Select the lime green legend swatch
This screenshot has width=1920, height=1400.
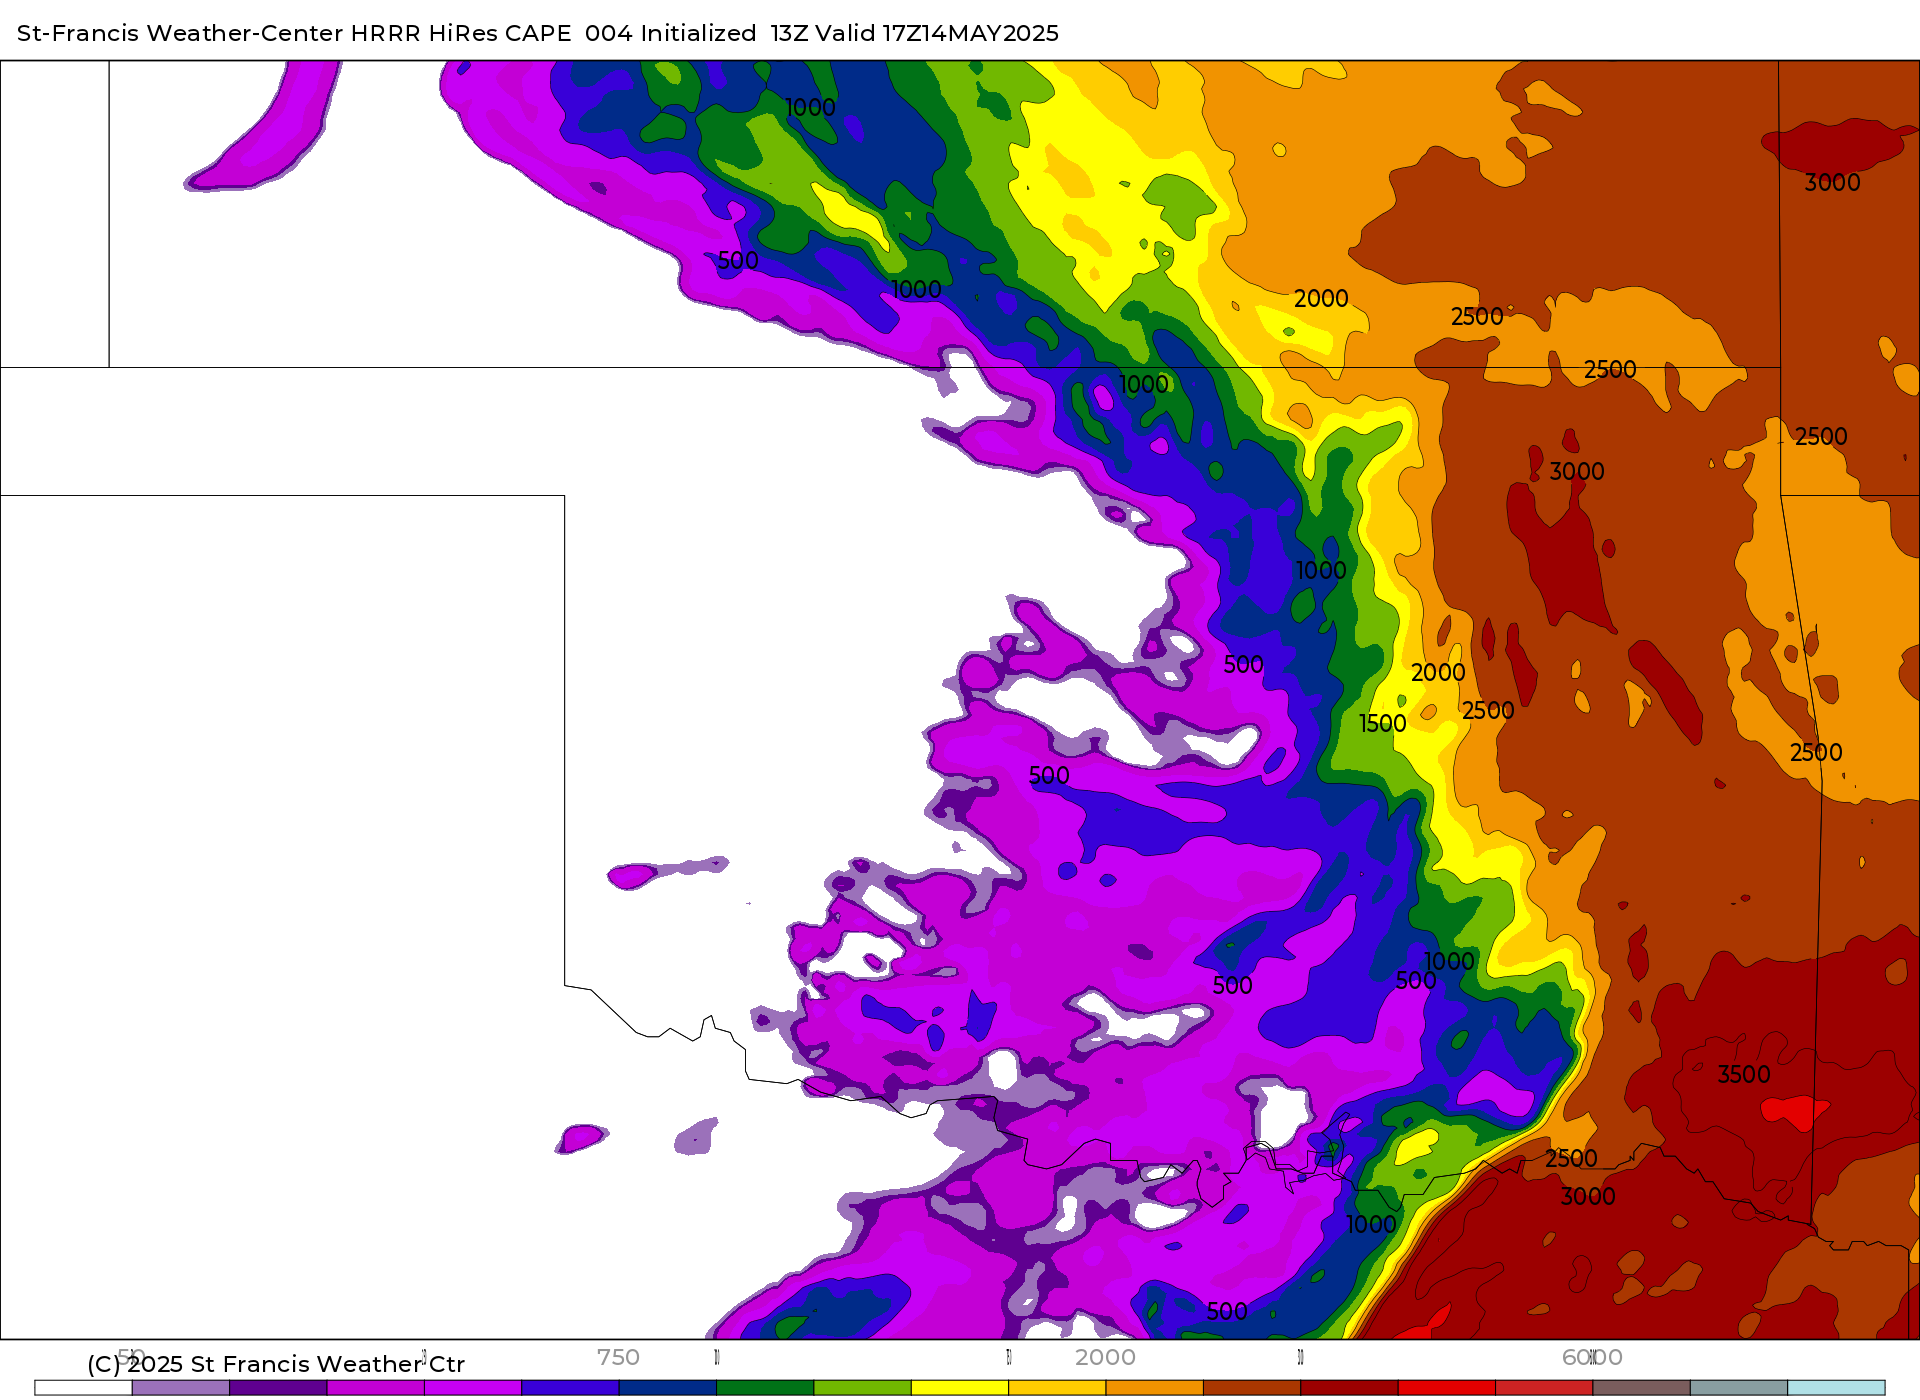(862, 1388)
